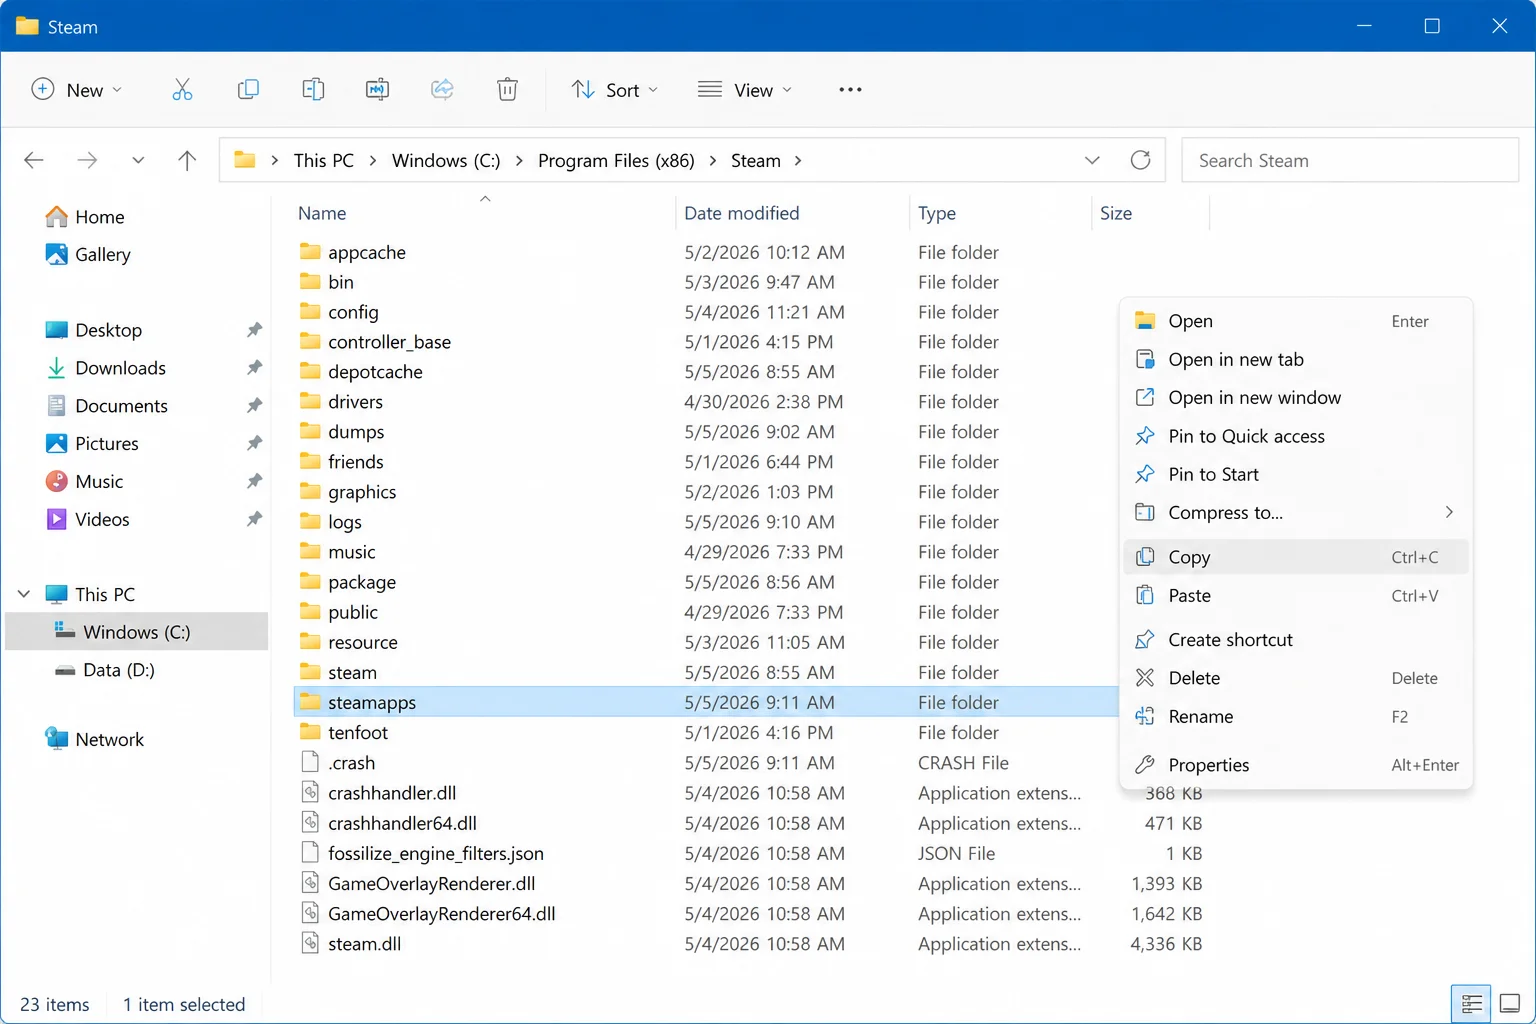Select Network in the navigation pane
The image size is (1536, 1024).
(95, 740)
